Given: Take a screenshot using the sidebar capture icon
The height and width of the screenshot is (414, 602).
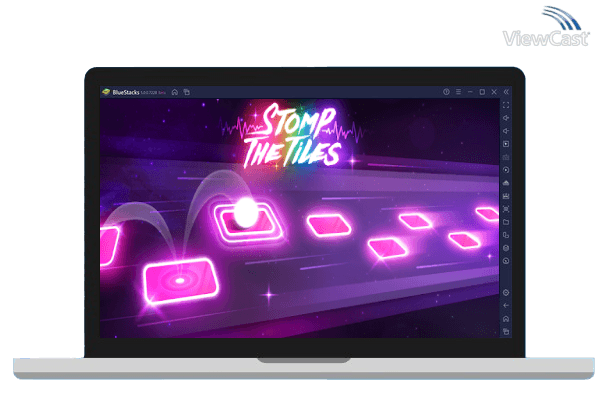Looking at the screenshot, I should tap(506, 209).
